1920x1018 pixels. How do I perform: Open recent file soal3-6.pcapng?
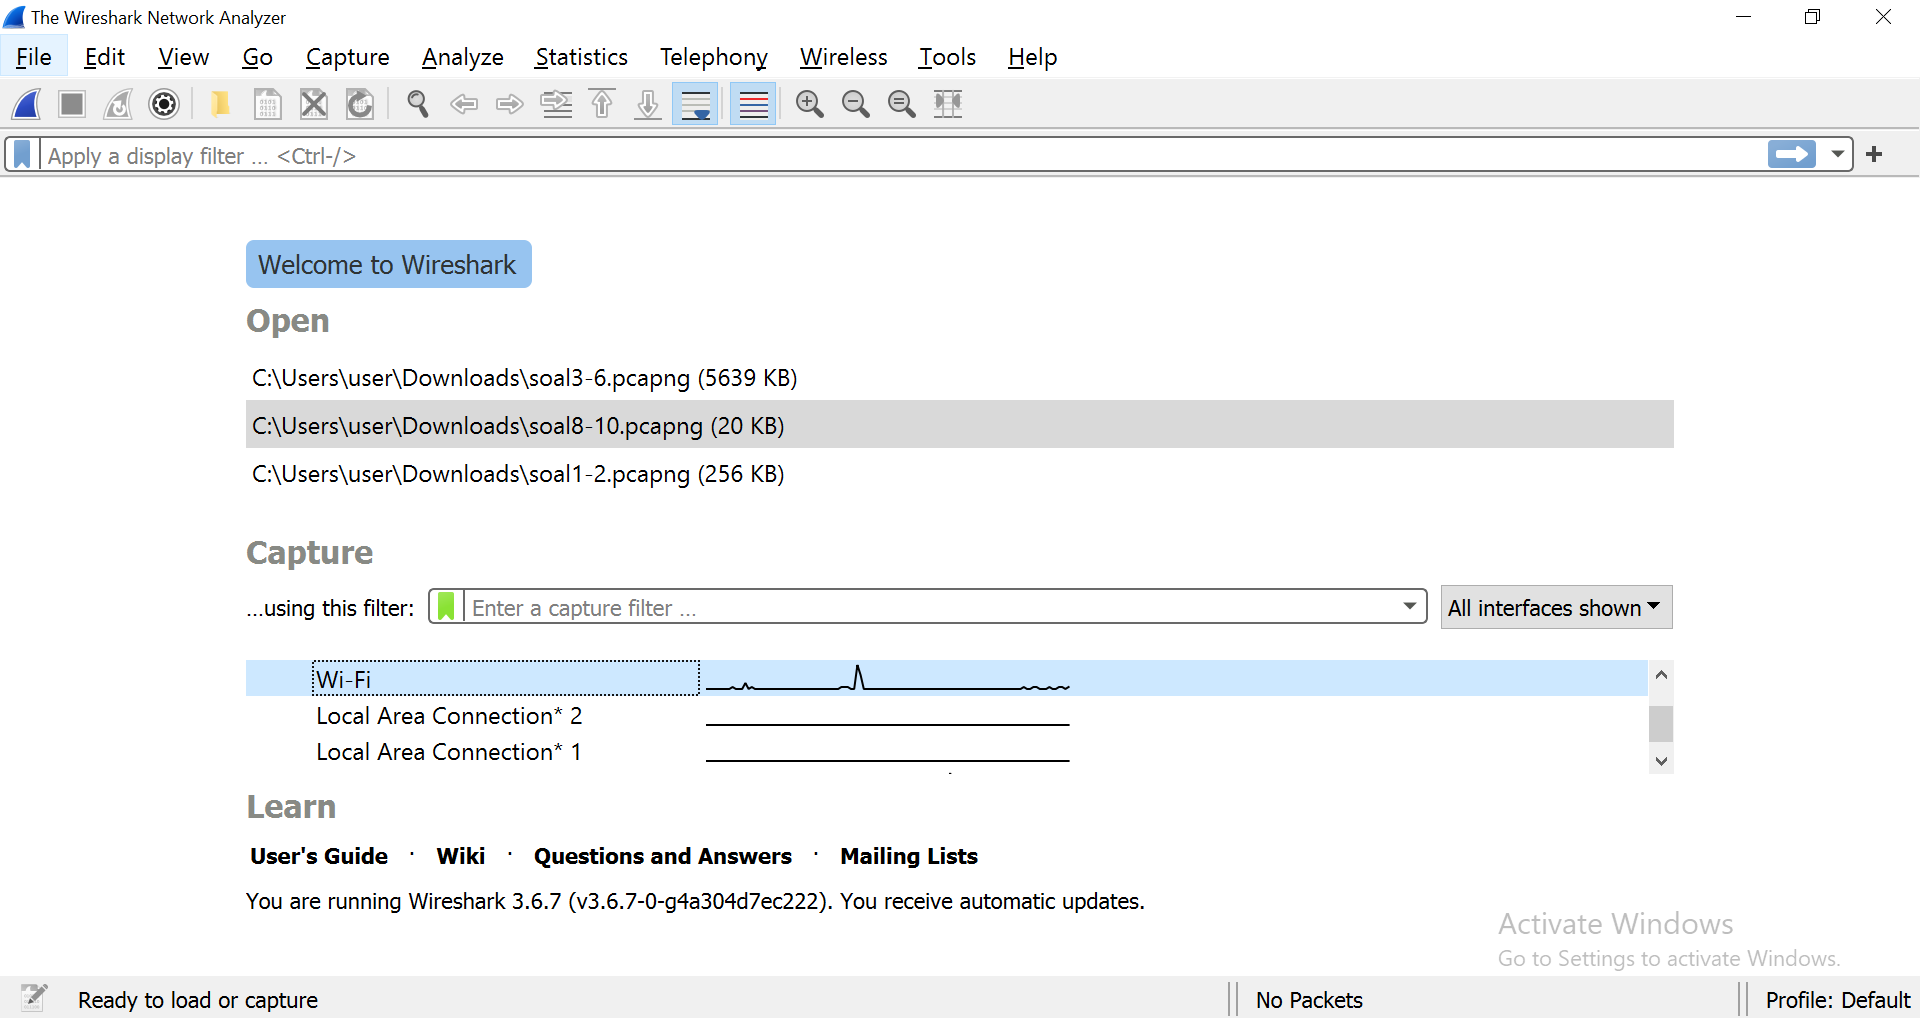click(959, 378)
